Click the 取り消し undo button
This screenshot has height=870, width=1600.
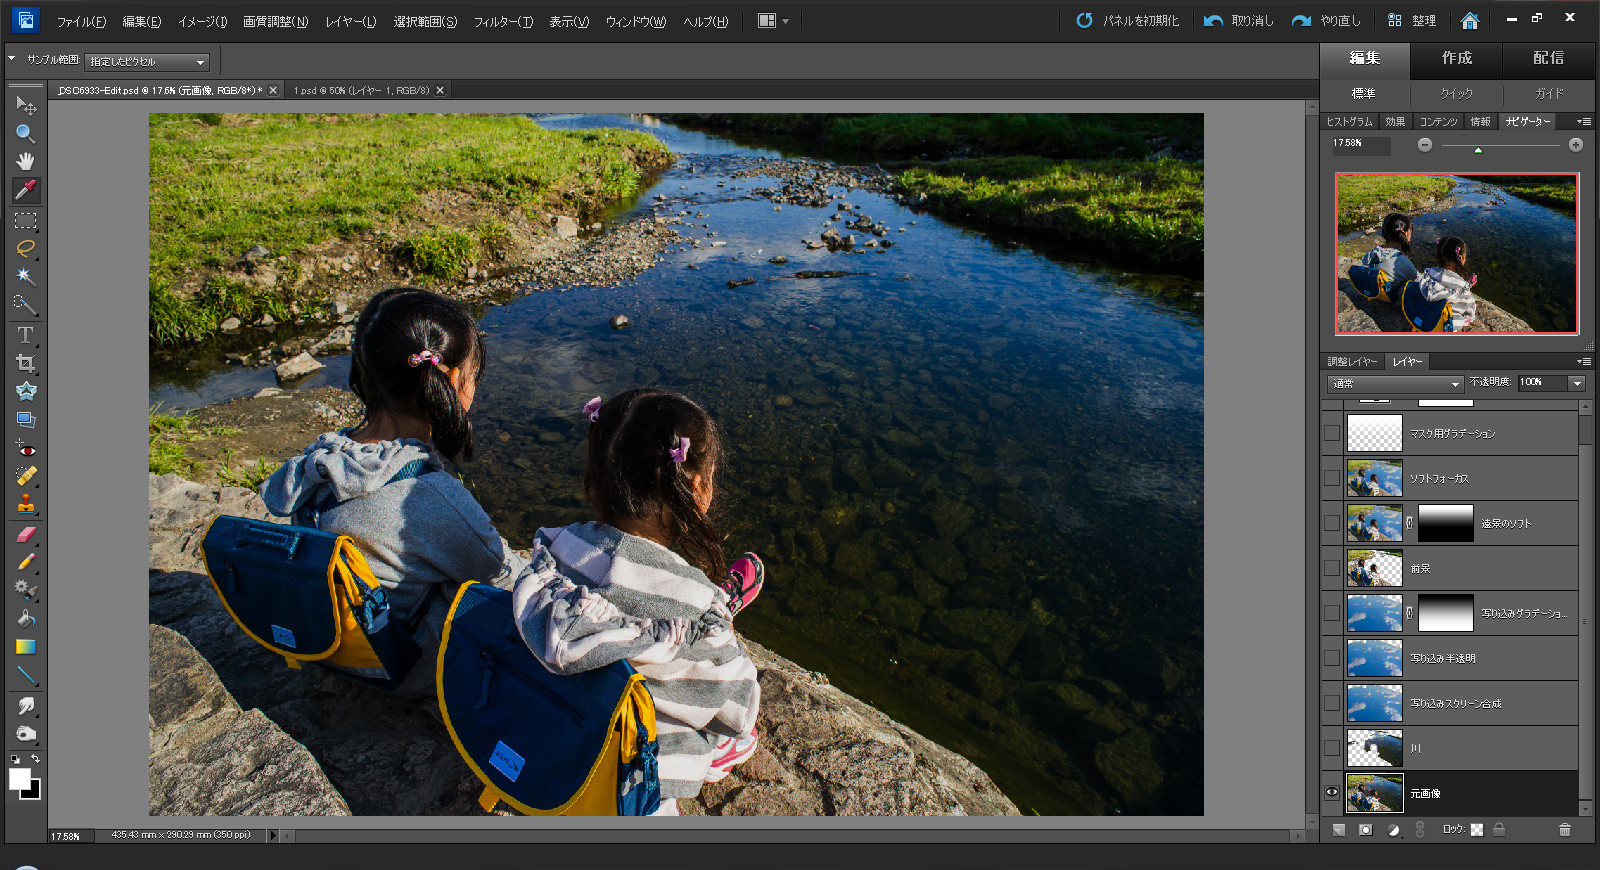tap(1239, 20)
